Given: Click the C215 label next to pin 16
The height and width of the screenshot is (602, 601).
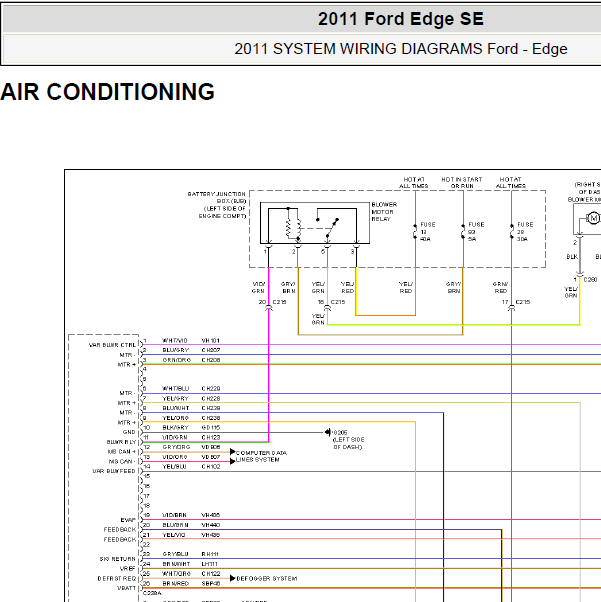Looking at the screenshot, I should pyautogui.click(x=338, y=302).
